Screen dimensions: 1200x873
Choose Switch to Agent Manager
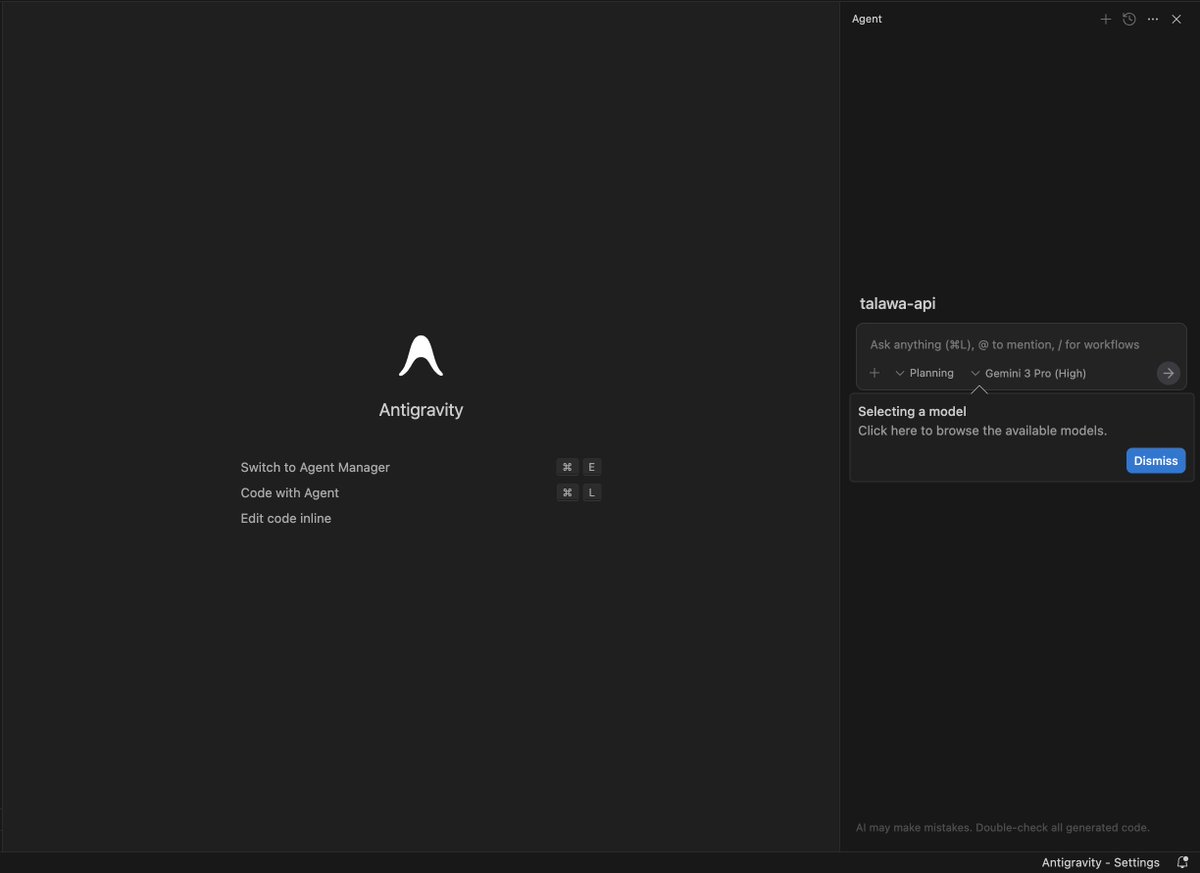315,467
